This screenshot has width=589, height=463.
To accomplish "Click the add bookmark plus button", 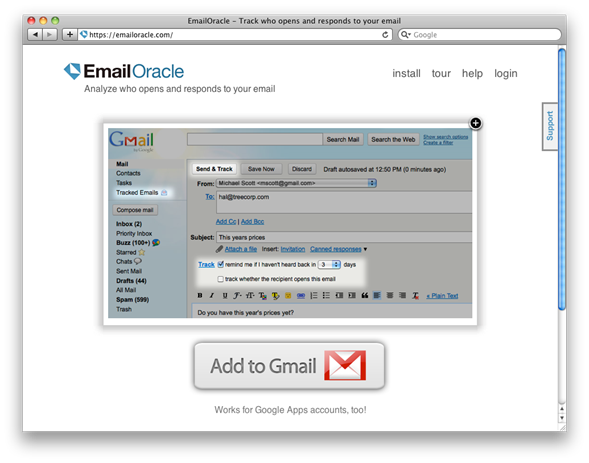I will 69,35.
